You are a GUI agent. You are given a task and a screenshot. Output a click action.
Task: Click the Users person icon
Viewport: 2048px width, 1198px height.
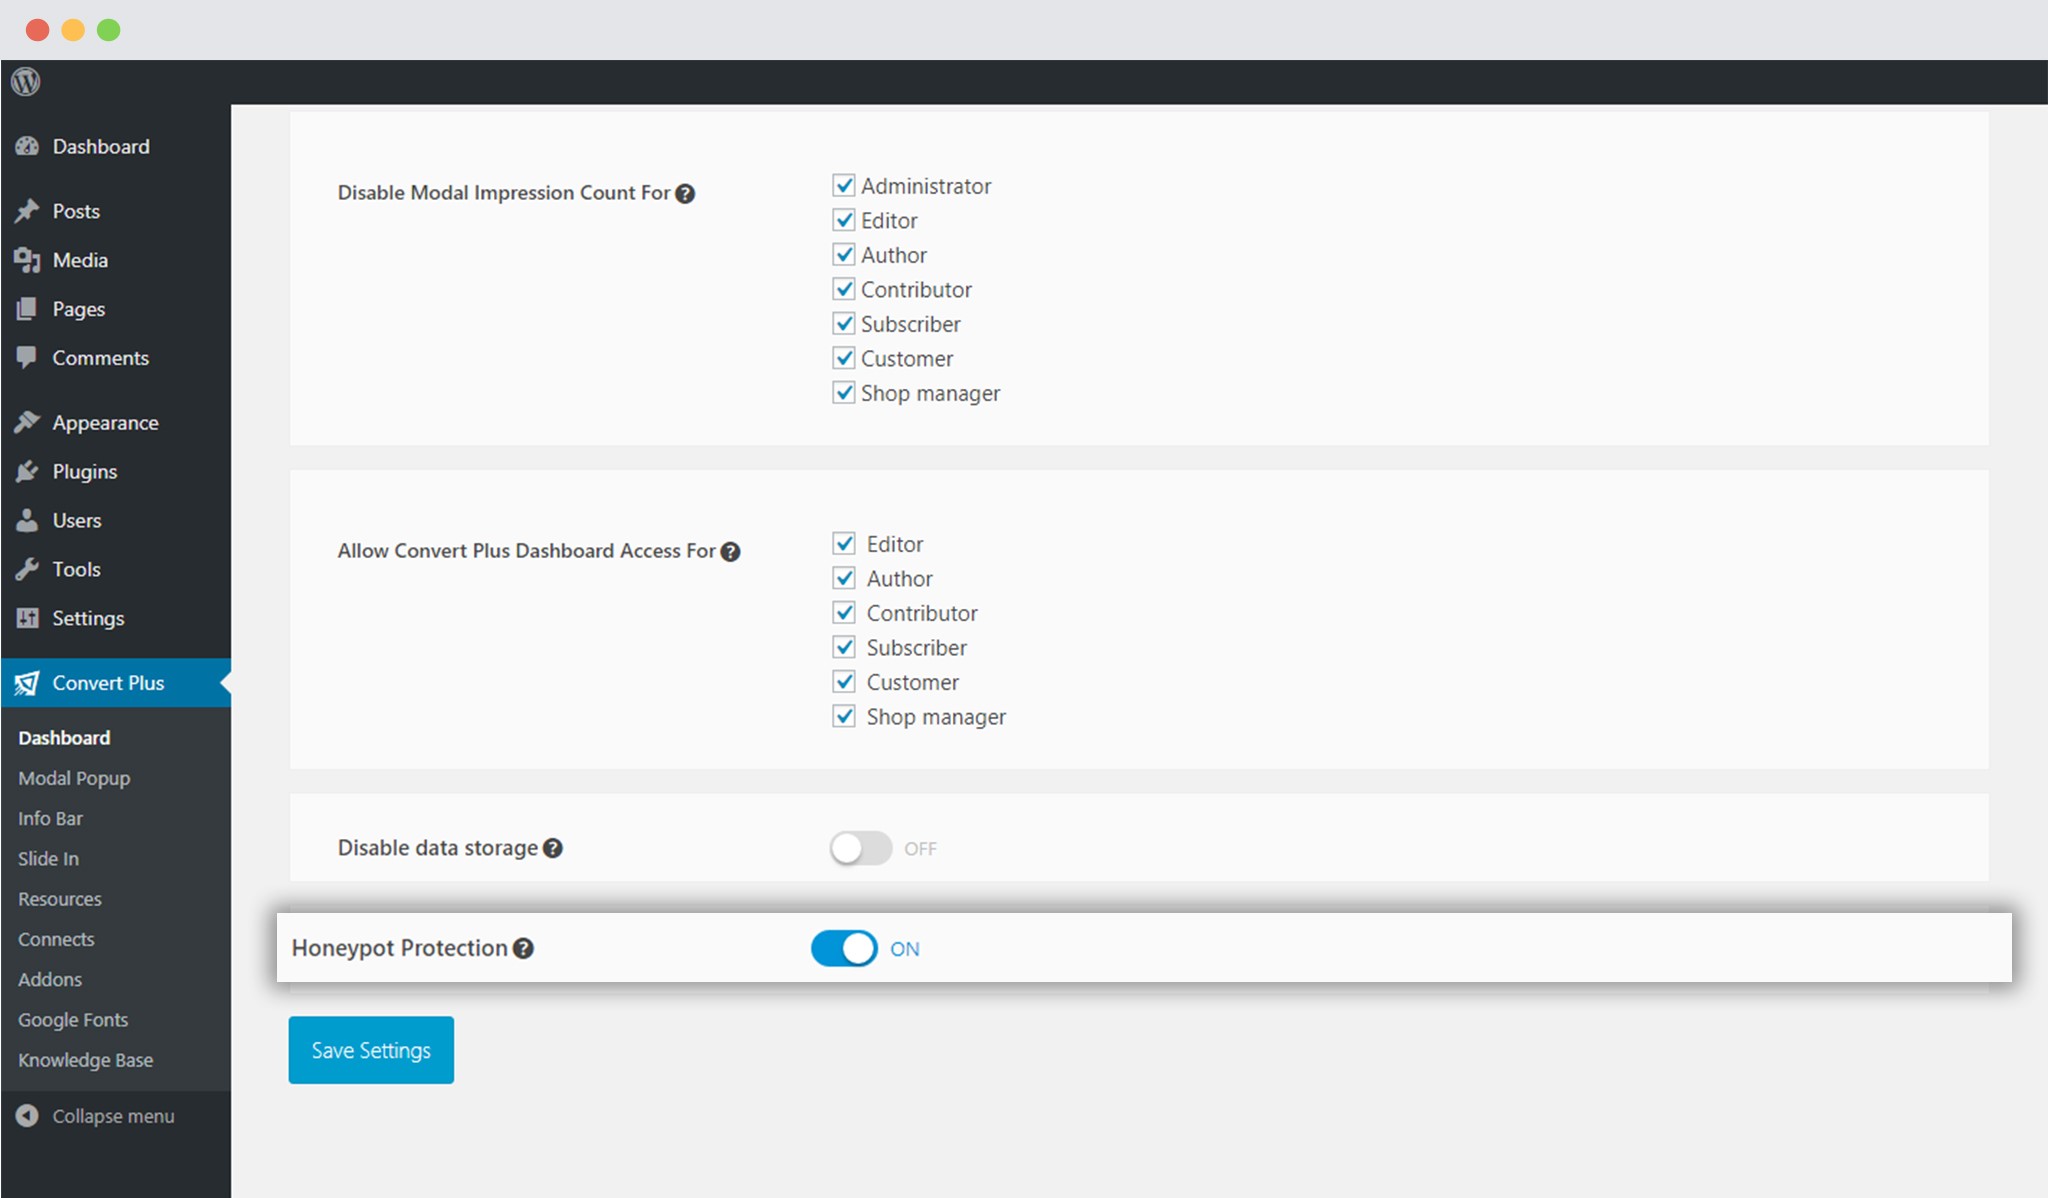click(27, 520)
